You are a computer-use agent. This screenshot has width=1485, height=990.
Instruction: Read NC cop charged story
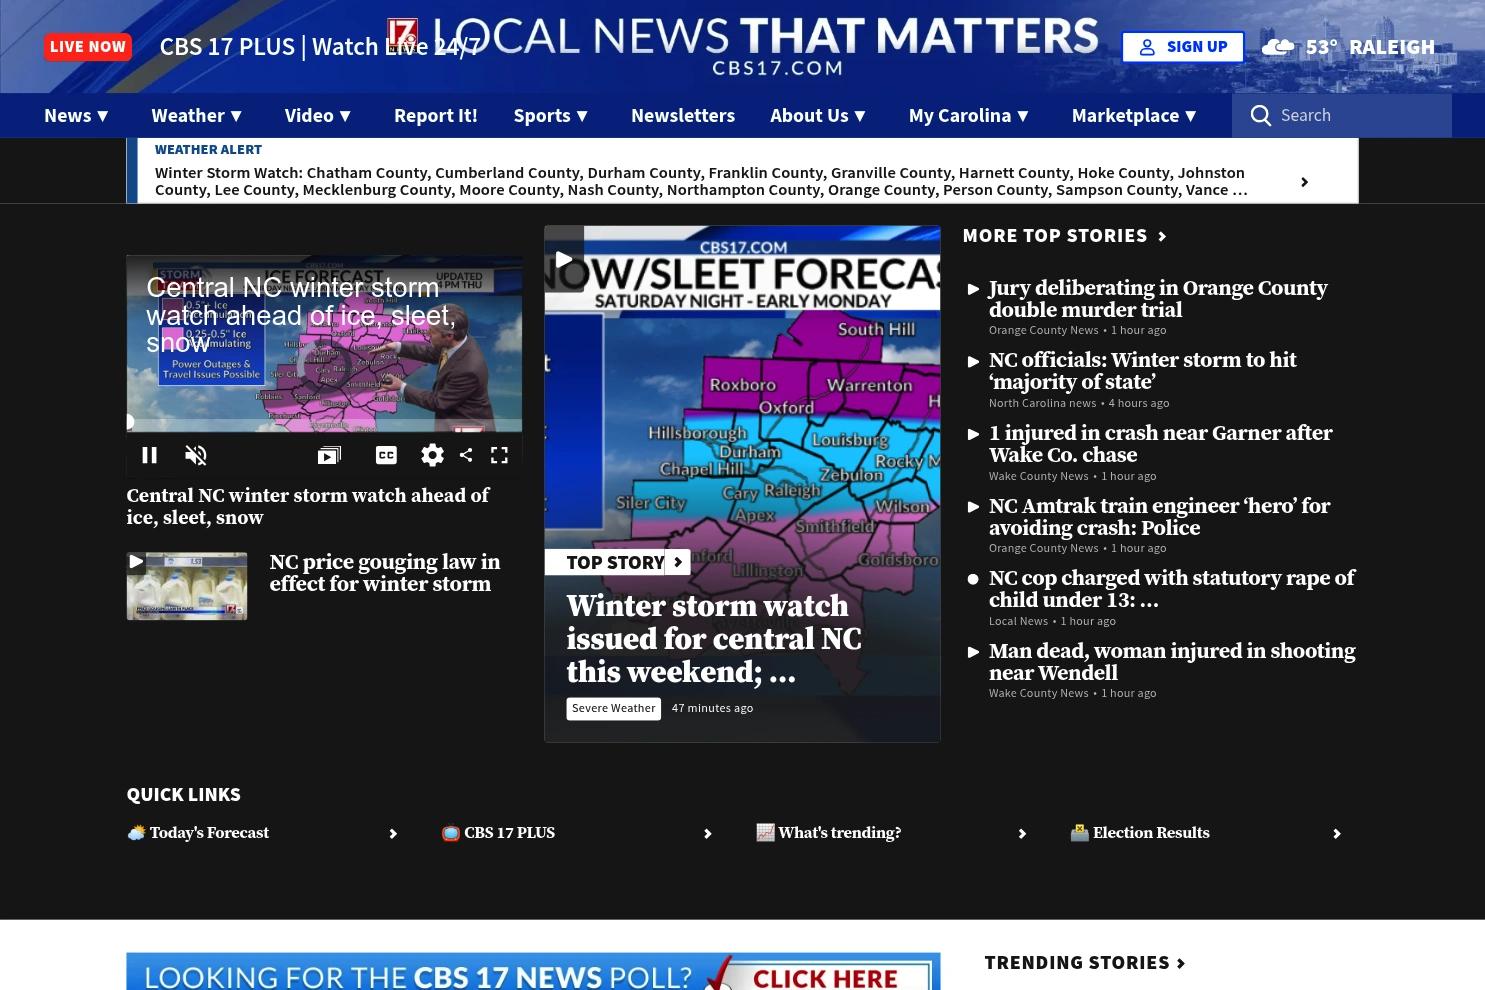(x=1171, y=589)
